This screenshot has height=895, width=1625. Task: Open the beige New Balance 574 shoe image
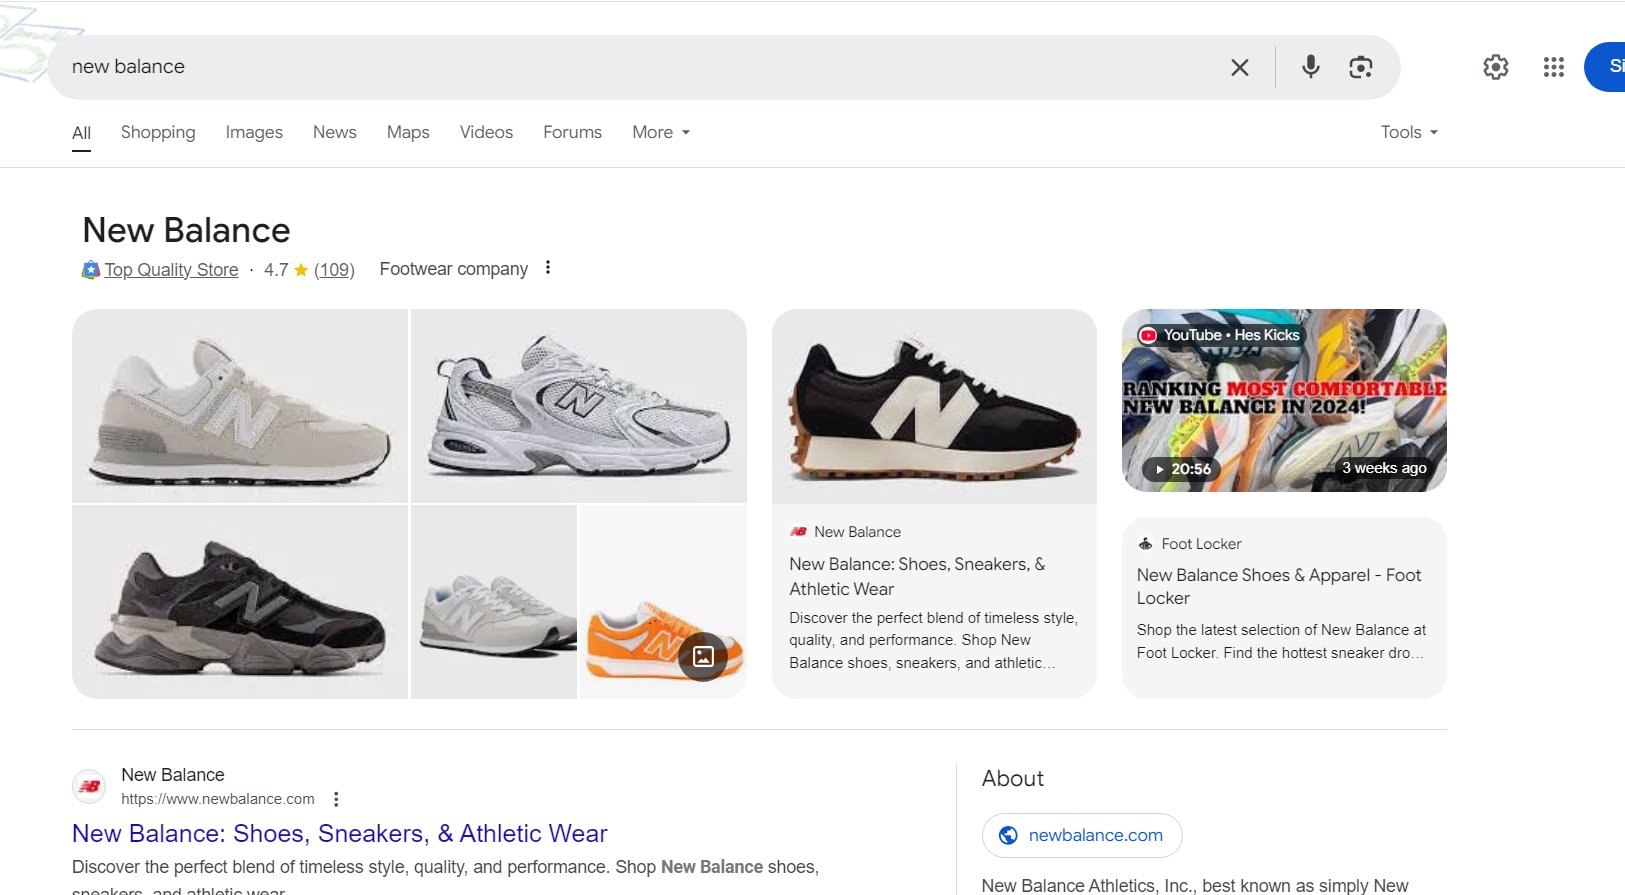(x=240, y=405)
